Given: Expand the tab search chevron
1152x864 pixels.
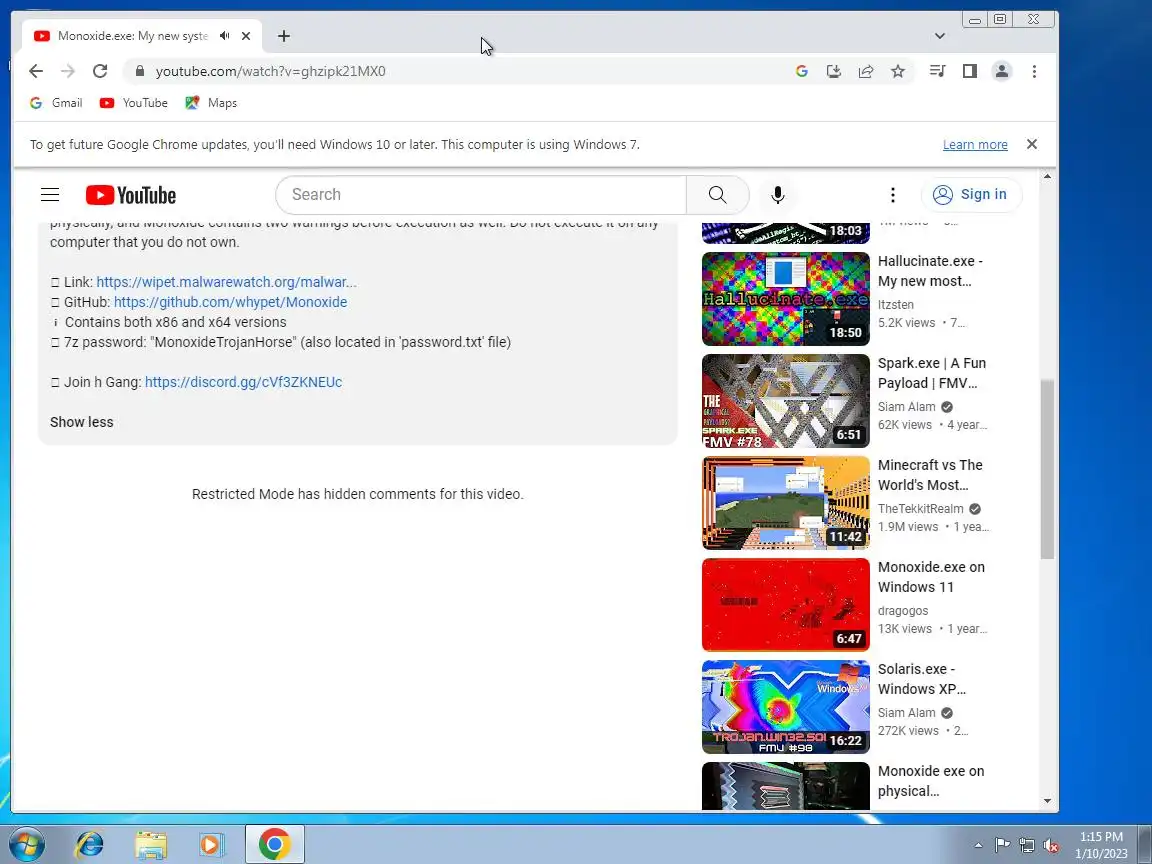Looking at the screenshot, I should click(940, 35).
